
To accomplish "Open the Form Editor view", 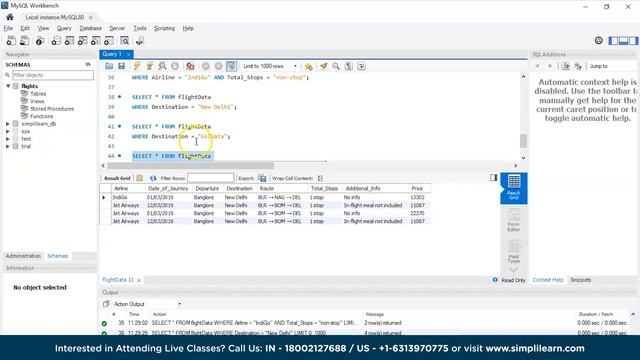I will pyautogui.click(x=513, y=220).
